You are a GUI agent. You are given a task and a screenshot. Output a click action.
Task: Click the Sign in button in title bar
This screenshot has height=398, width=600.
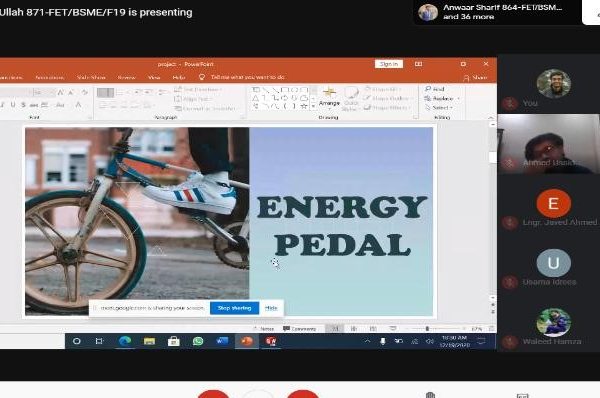coord(389,64)
